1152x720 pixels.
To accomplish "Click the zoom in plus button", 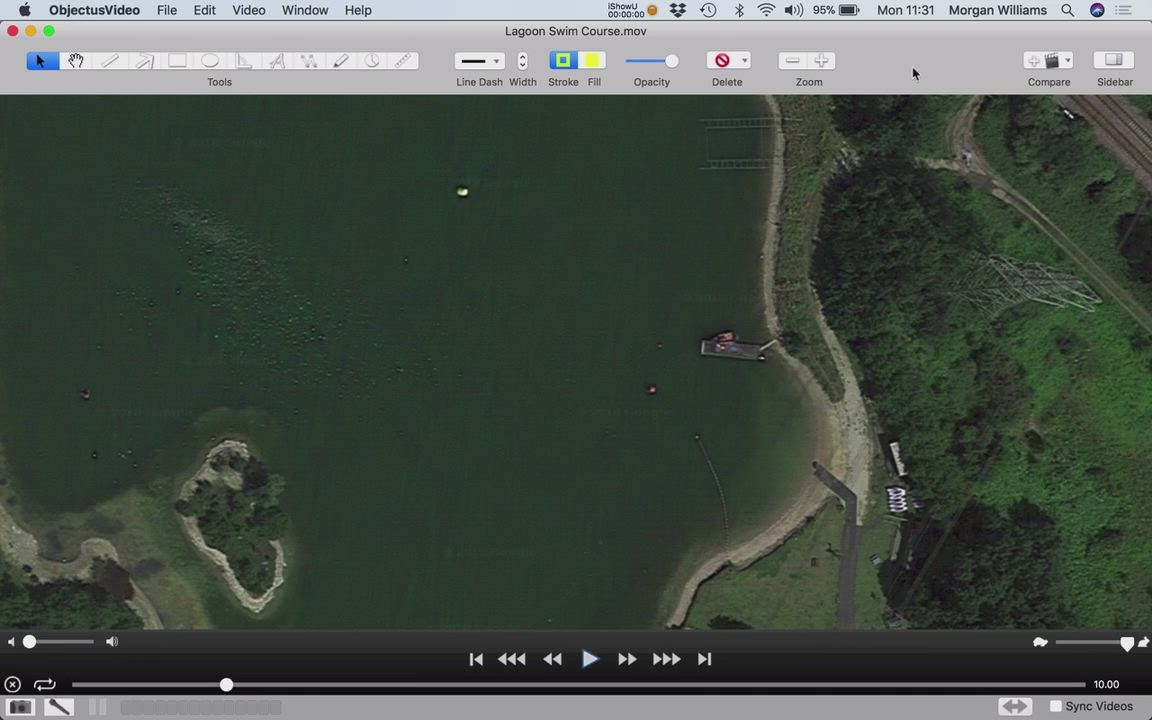I will pos(821,61).
